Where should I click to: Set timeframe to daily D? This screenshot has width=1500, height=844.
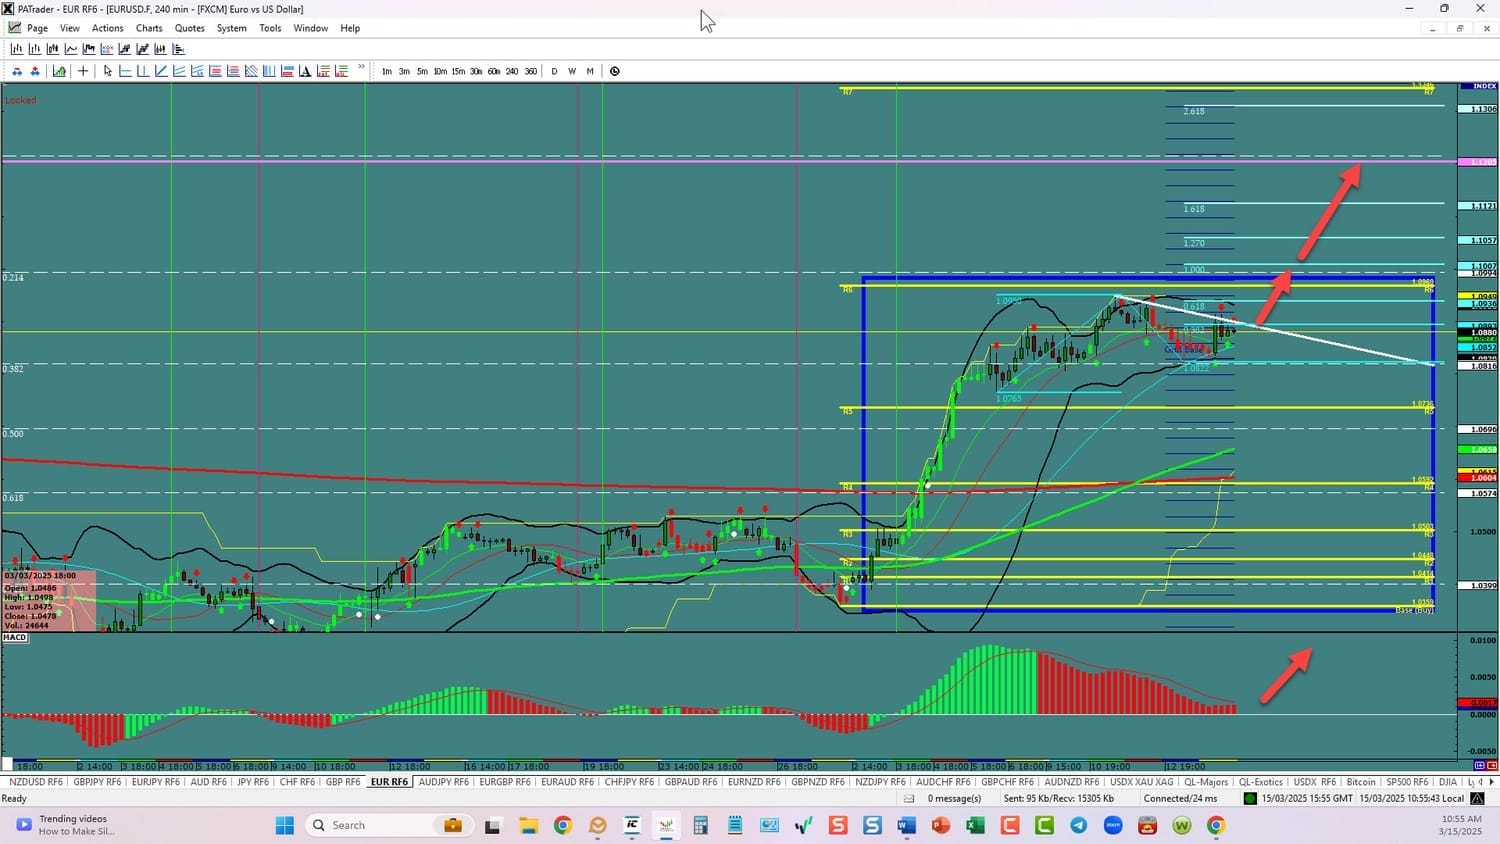(554, 71)
